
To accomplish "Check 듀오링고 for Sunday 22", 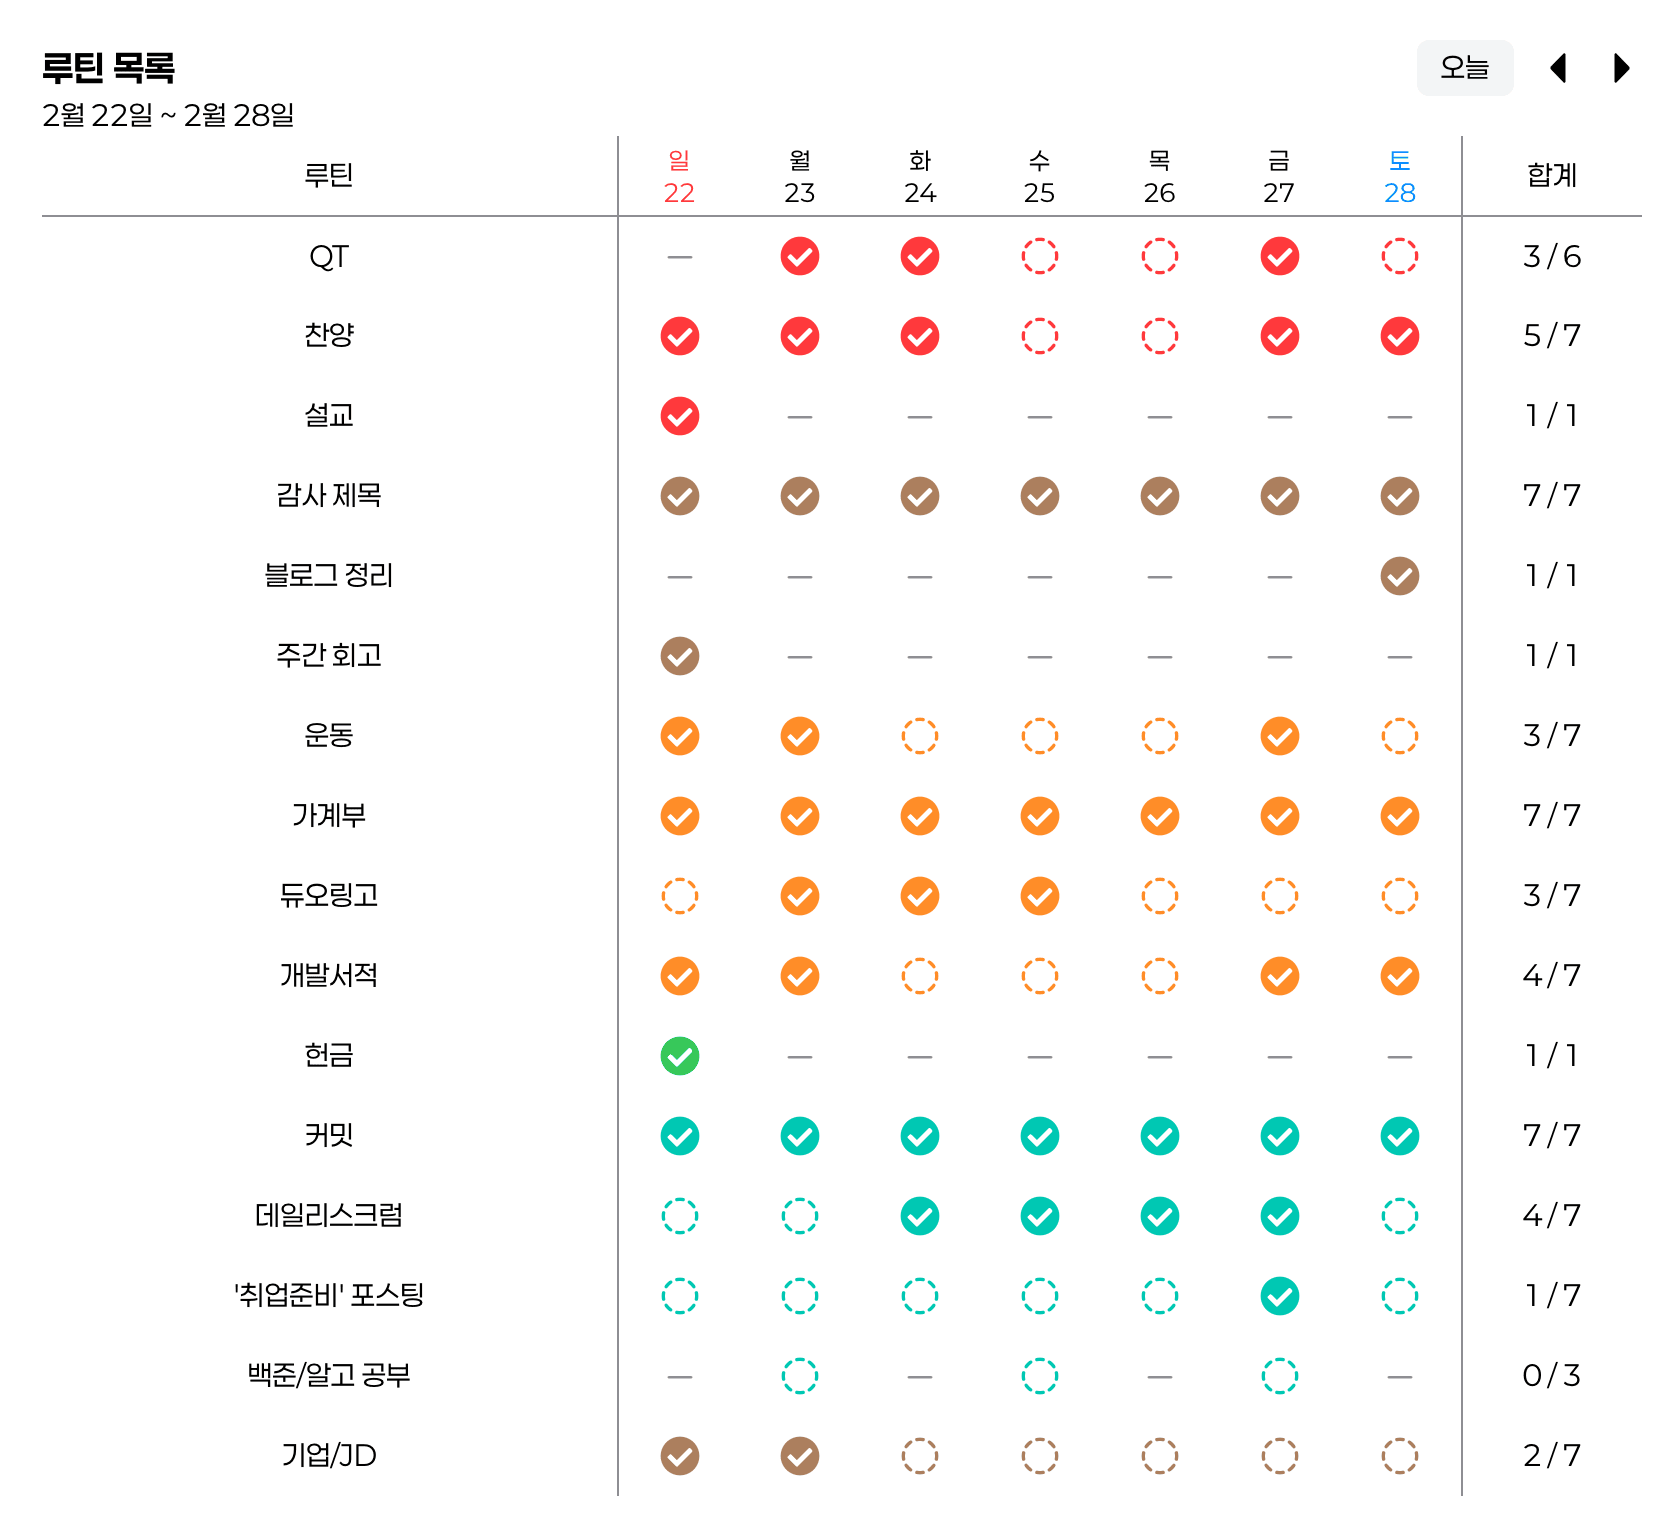I will pyautogui.click(x=680, y=896).
